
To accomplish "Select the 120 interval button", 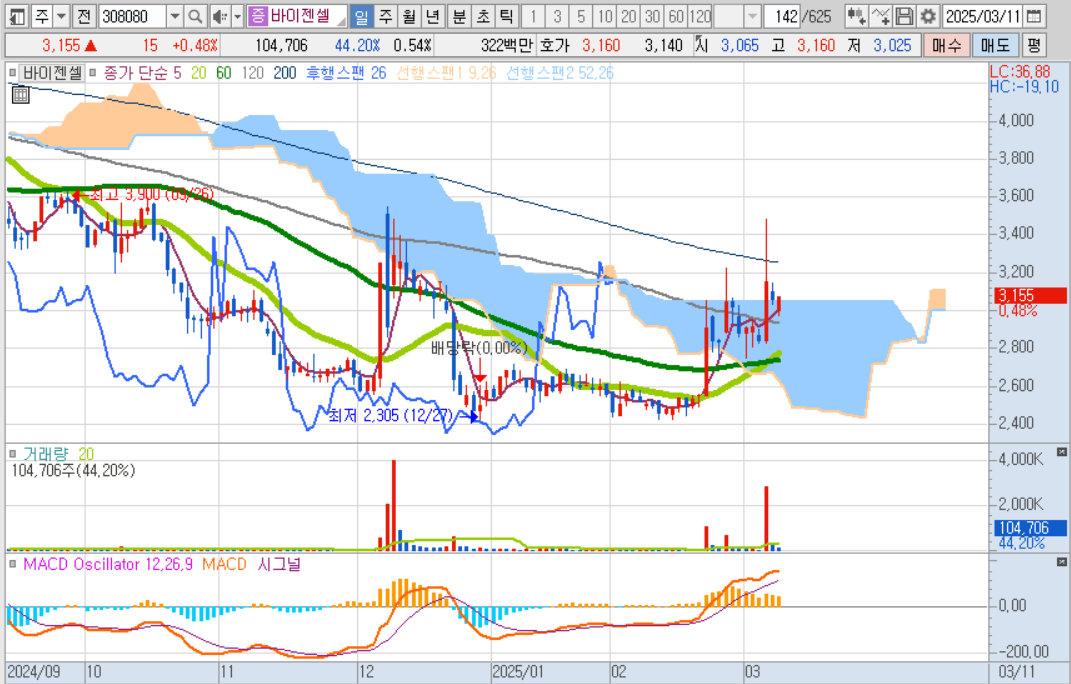I will [700, 16].
